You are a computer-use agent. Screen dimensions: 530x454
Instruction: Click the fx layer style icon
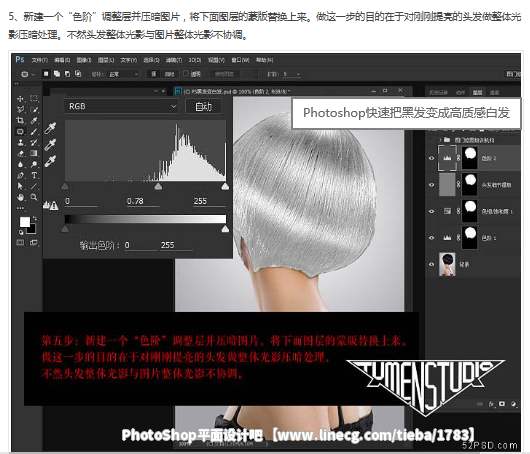[491, 404]
